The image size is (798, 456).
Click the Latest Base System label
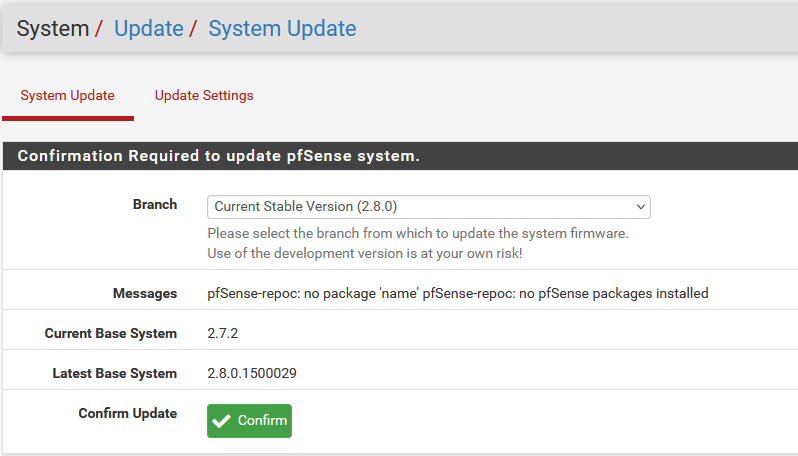(115, 373)
